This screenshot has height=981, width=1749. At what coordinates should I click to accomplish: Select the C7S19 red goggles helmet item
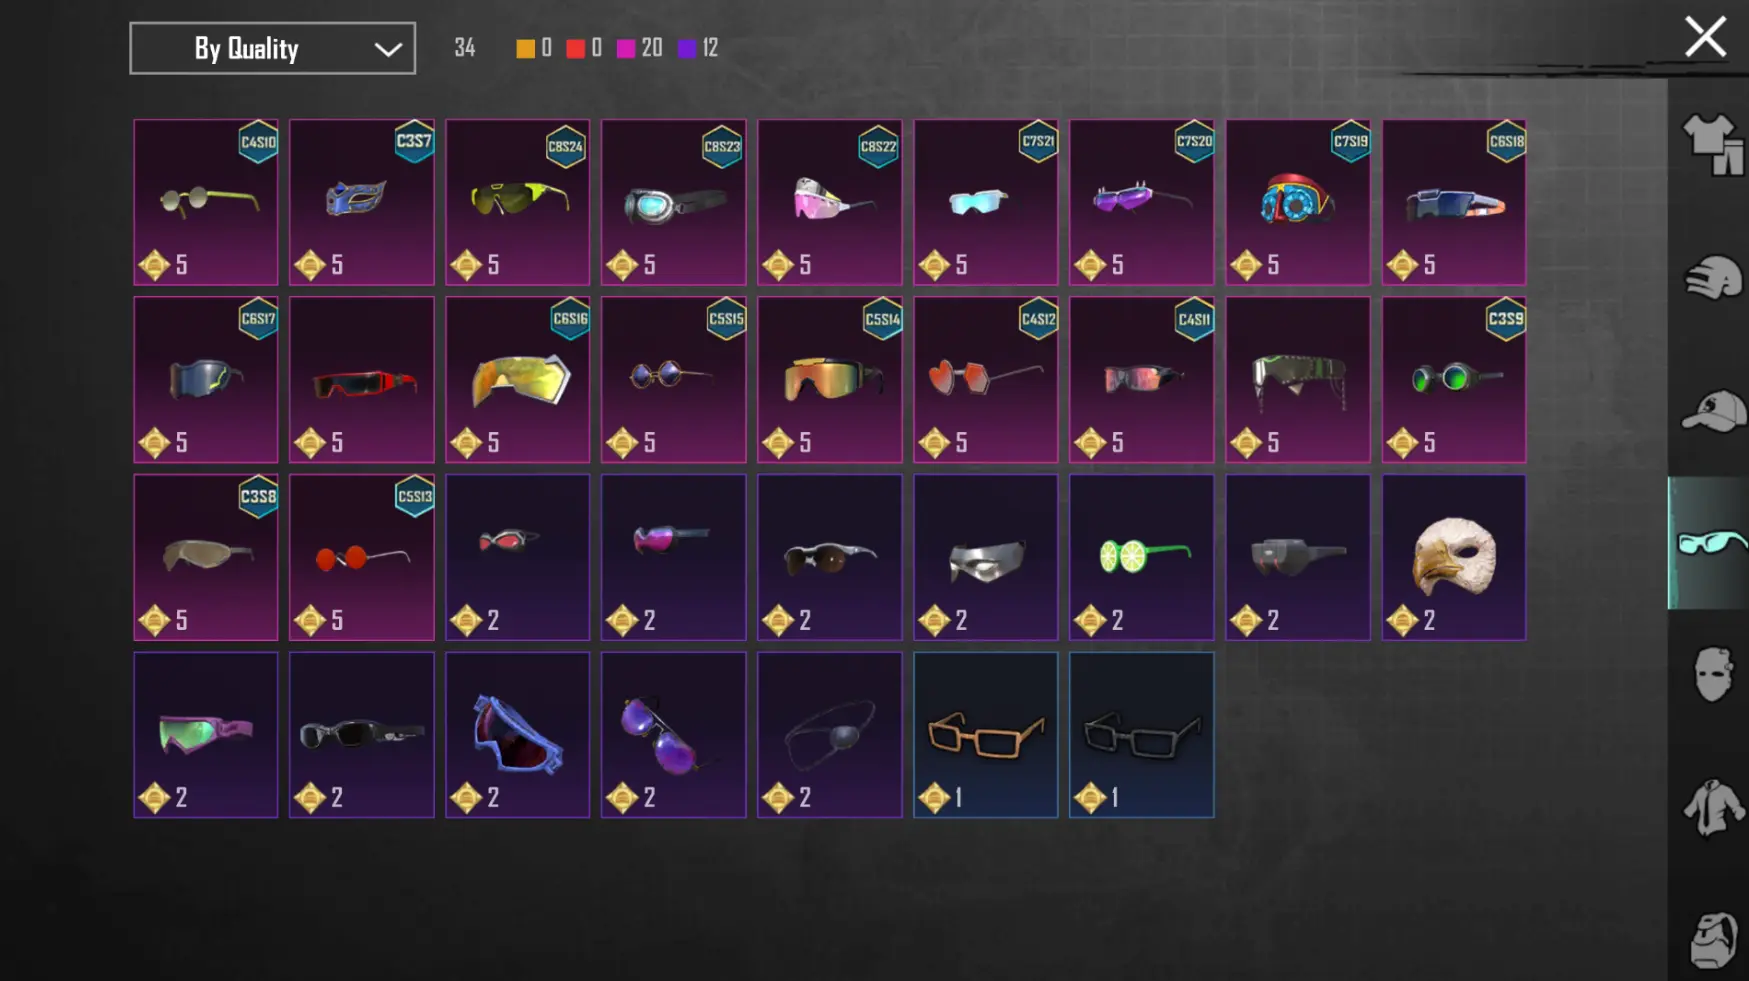[x=1298, y=202]
